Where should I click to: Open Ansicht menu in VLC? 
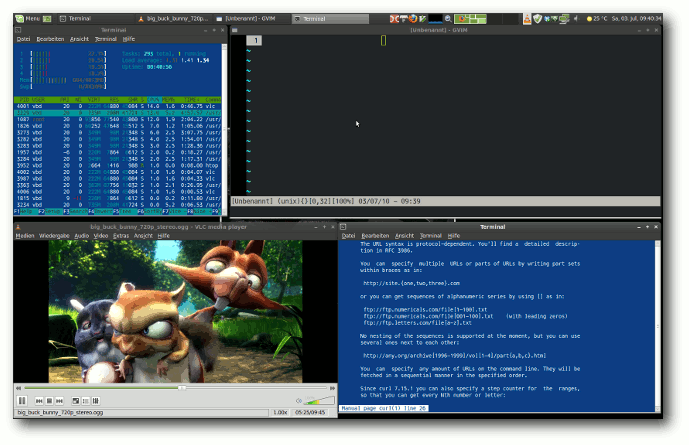pos(143,236)
